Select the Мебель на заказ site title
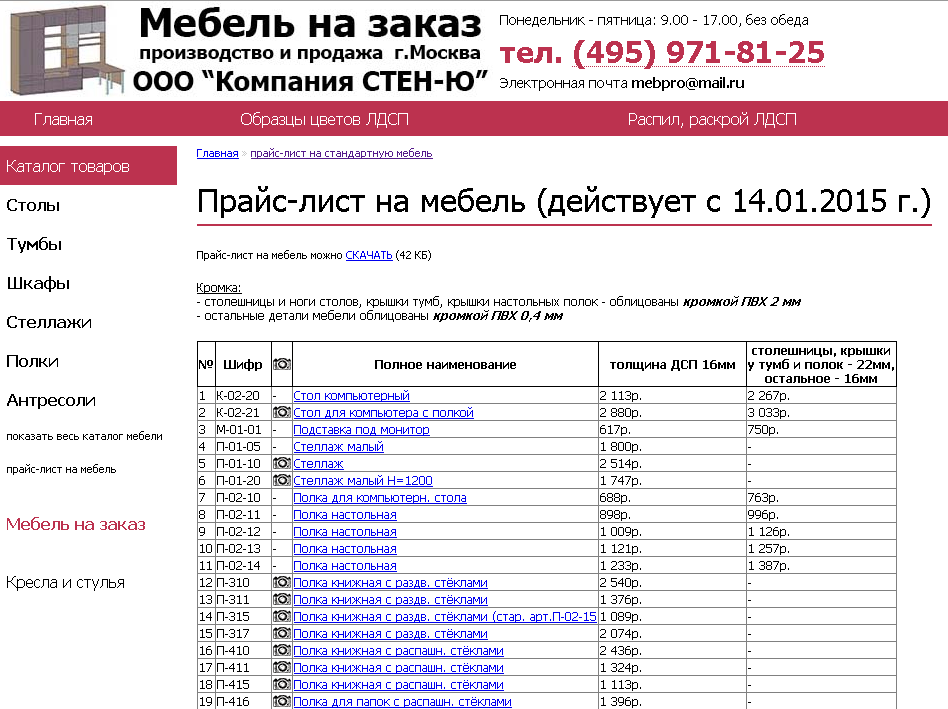The width and height of the screenshot is (948, 709). [310, 24]
